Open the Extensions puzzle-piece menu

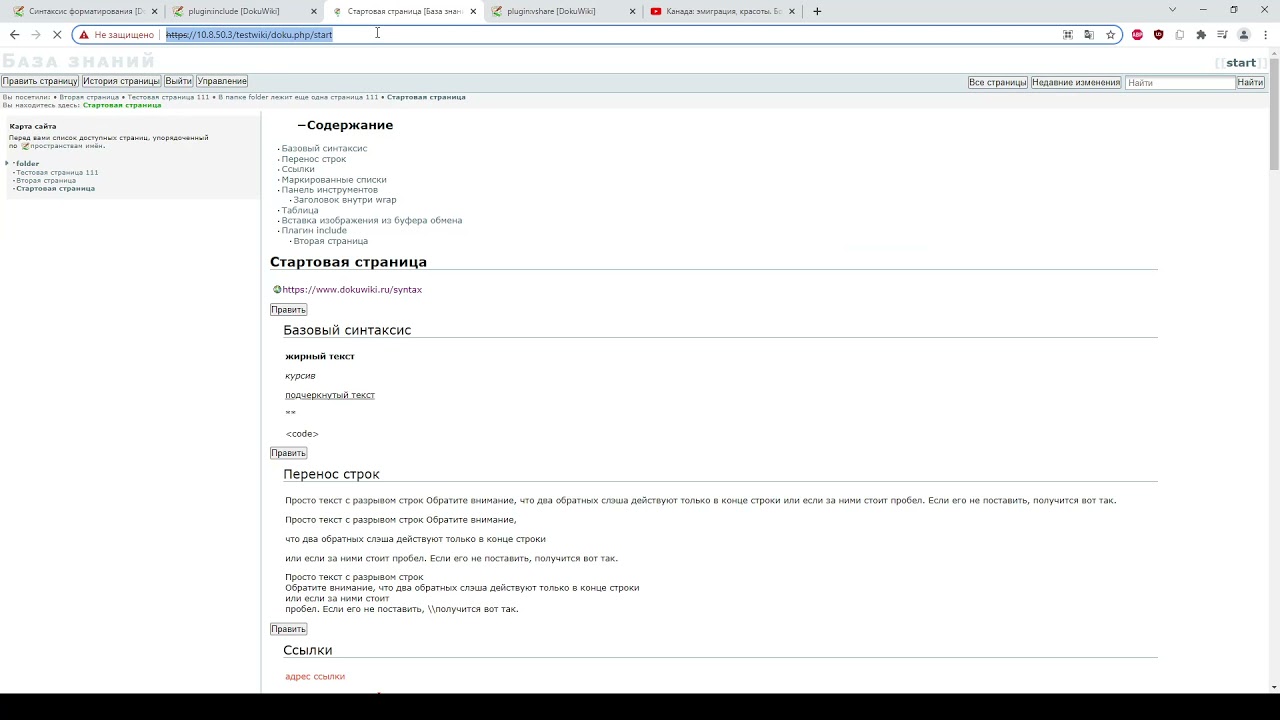pyautogui.click(x=1201, y=35)
